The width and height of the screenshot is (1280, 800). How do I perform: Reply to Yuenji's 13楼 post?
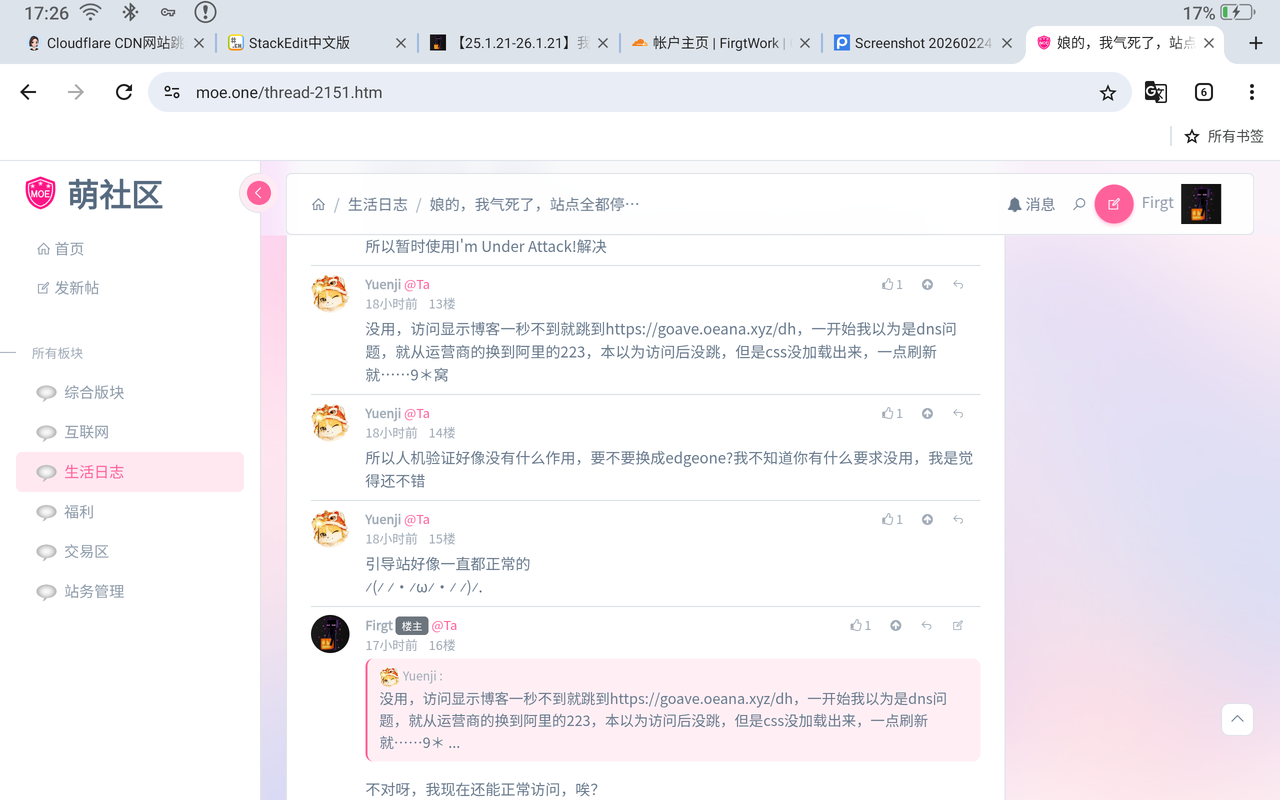[958, 285]
